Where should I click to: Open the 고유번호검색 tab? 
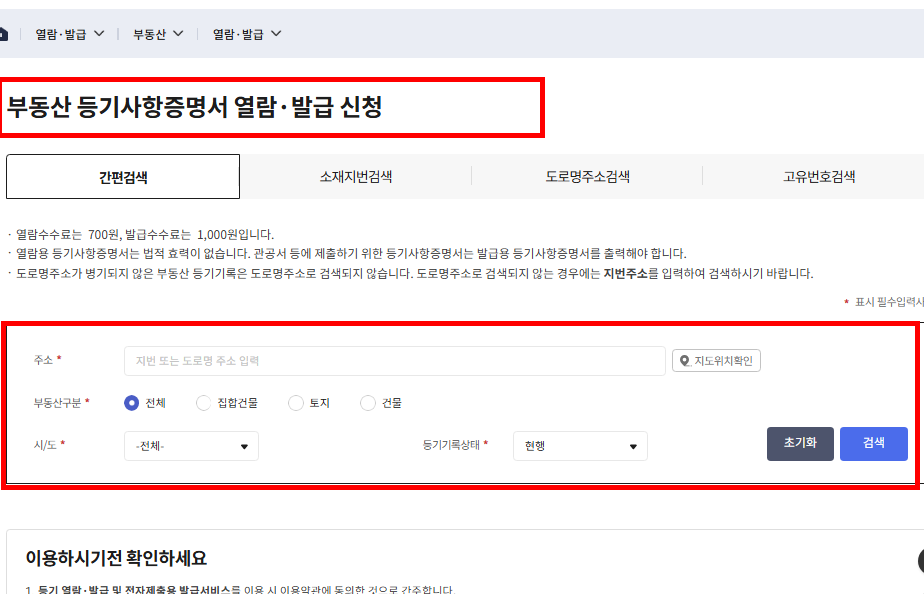[x=817, y=176]
